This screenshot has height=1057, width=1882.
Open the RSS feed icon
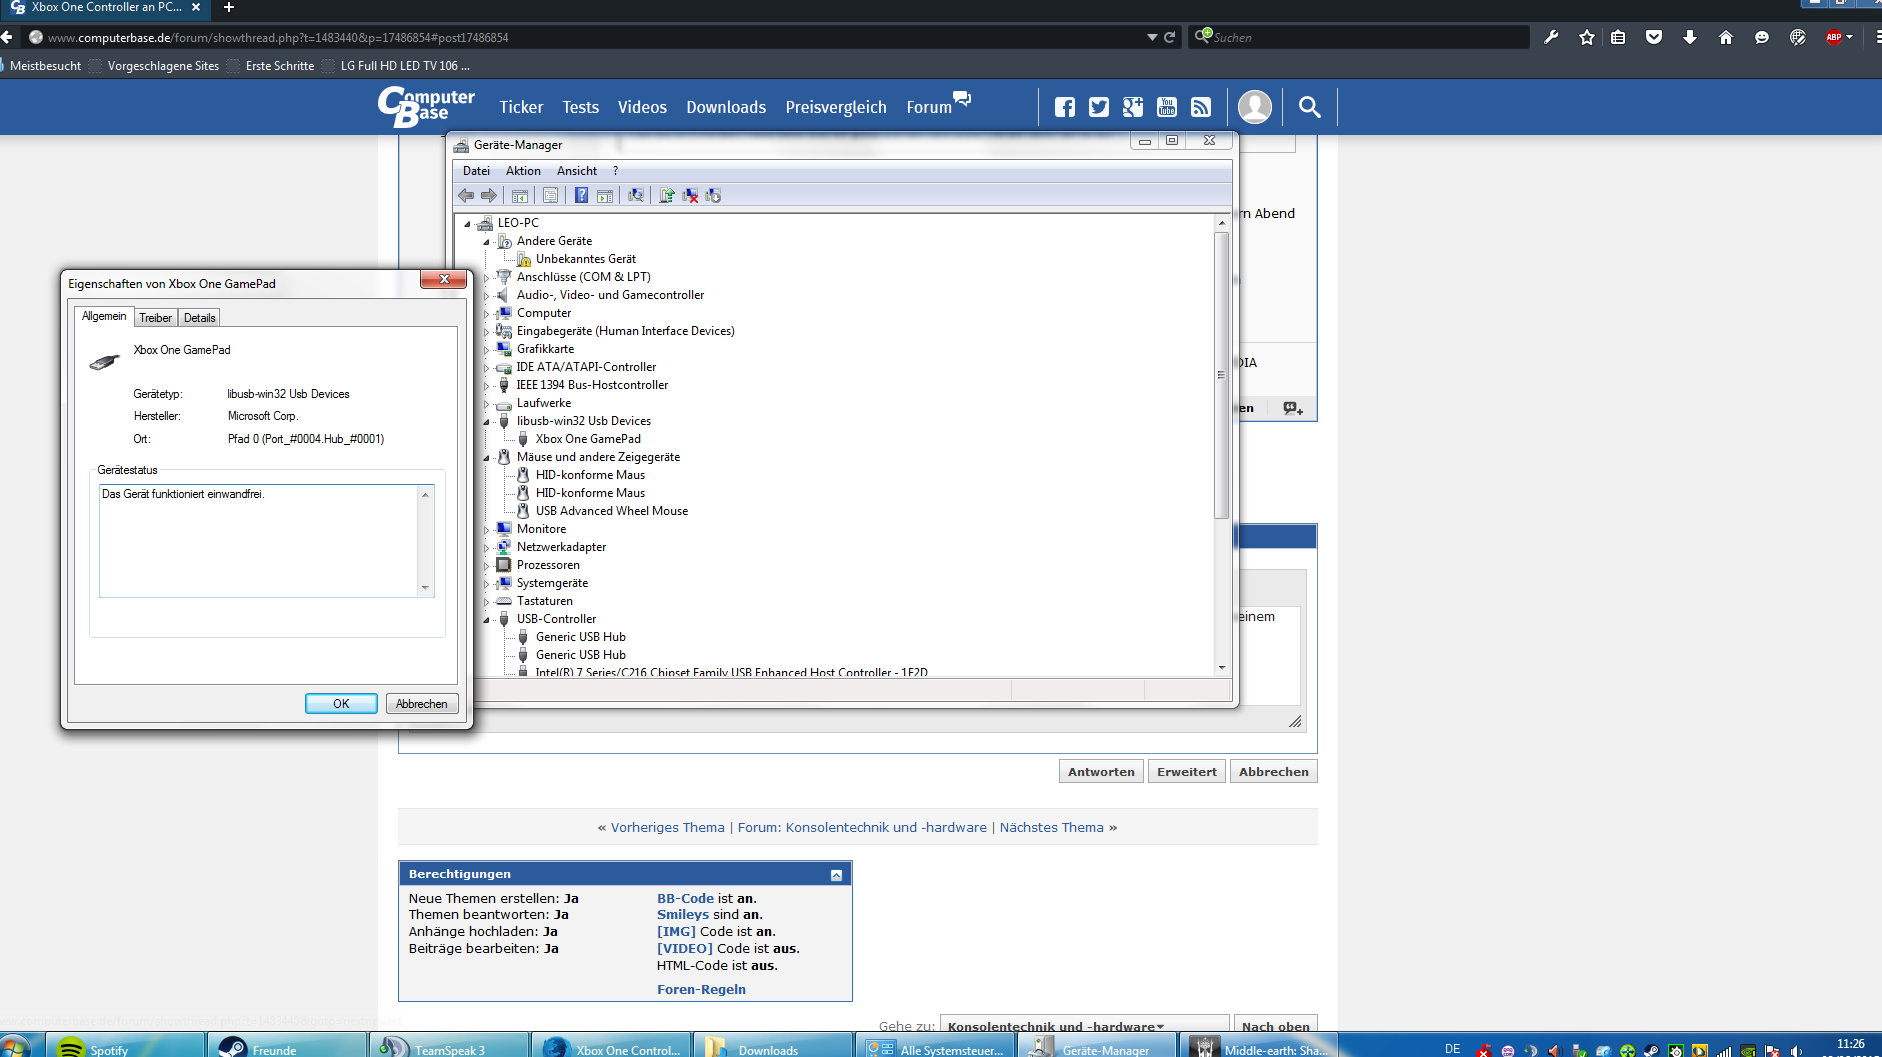point(1201,107)
